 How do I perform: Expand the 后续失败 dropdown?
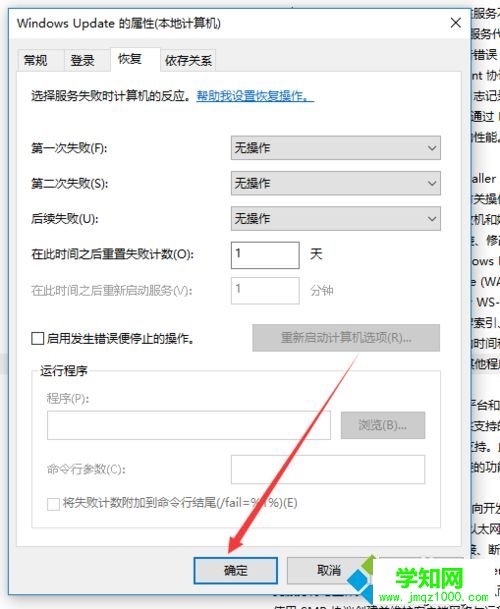(x=336, y=218)
